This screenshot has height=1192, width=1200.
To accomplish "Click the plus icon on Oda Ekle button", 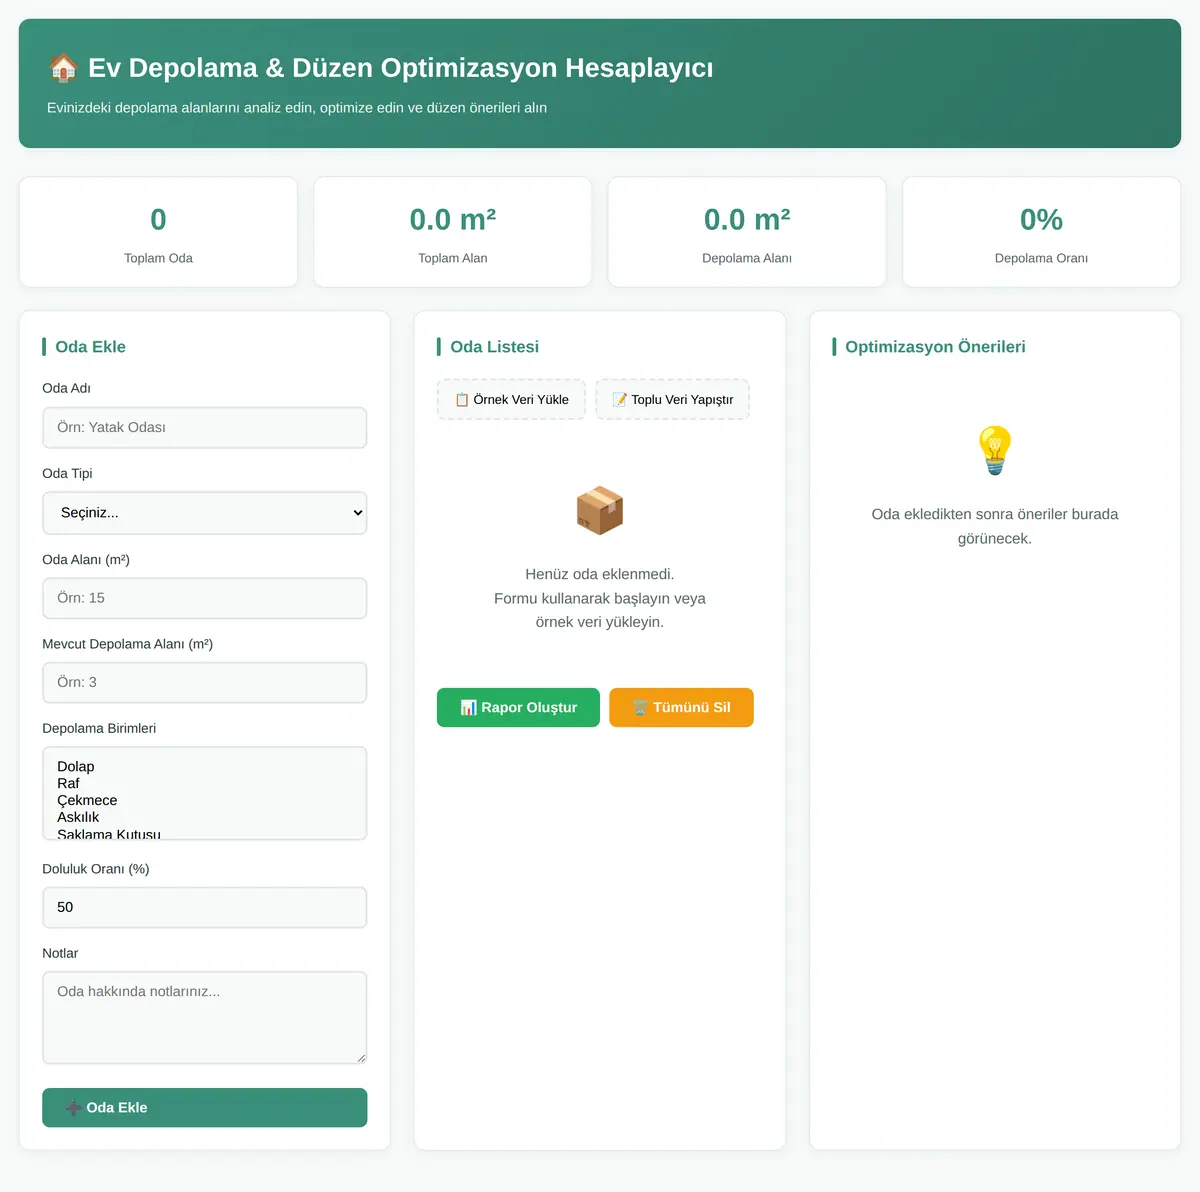I will coord(74,1107).
